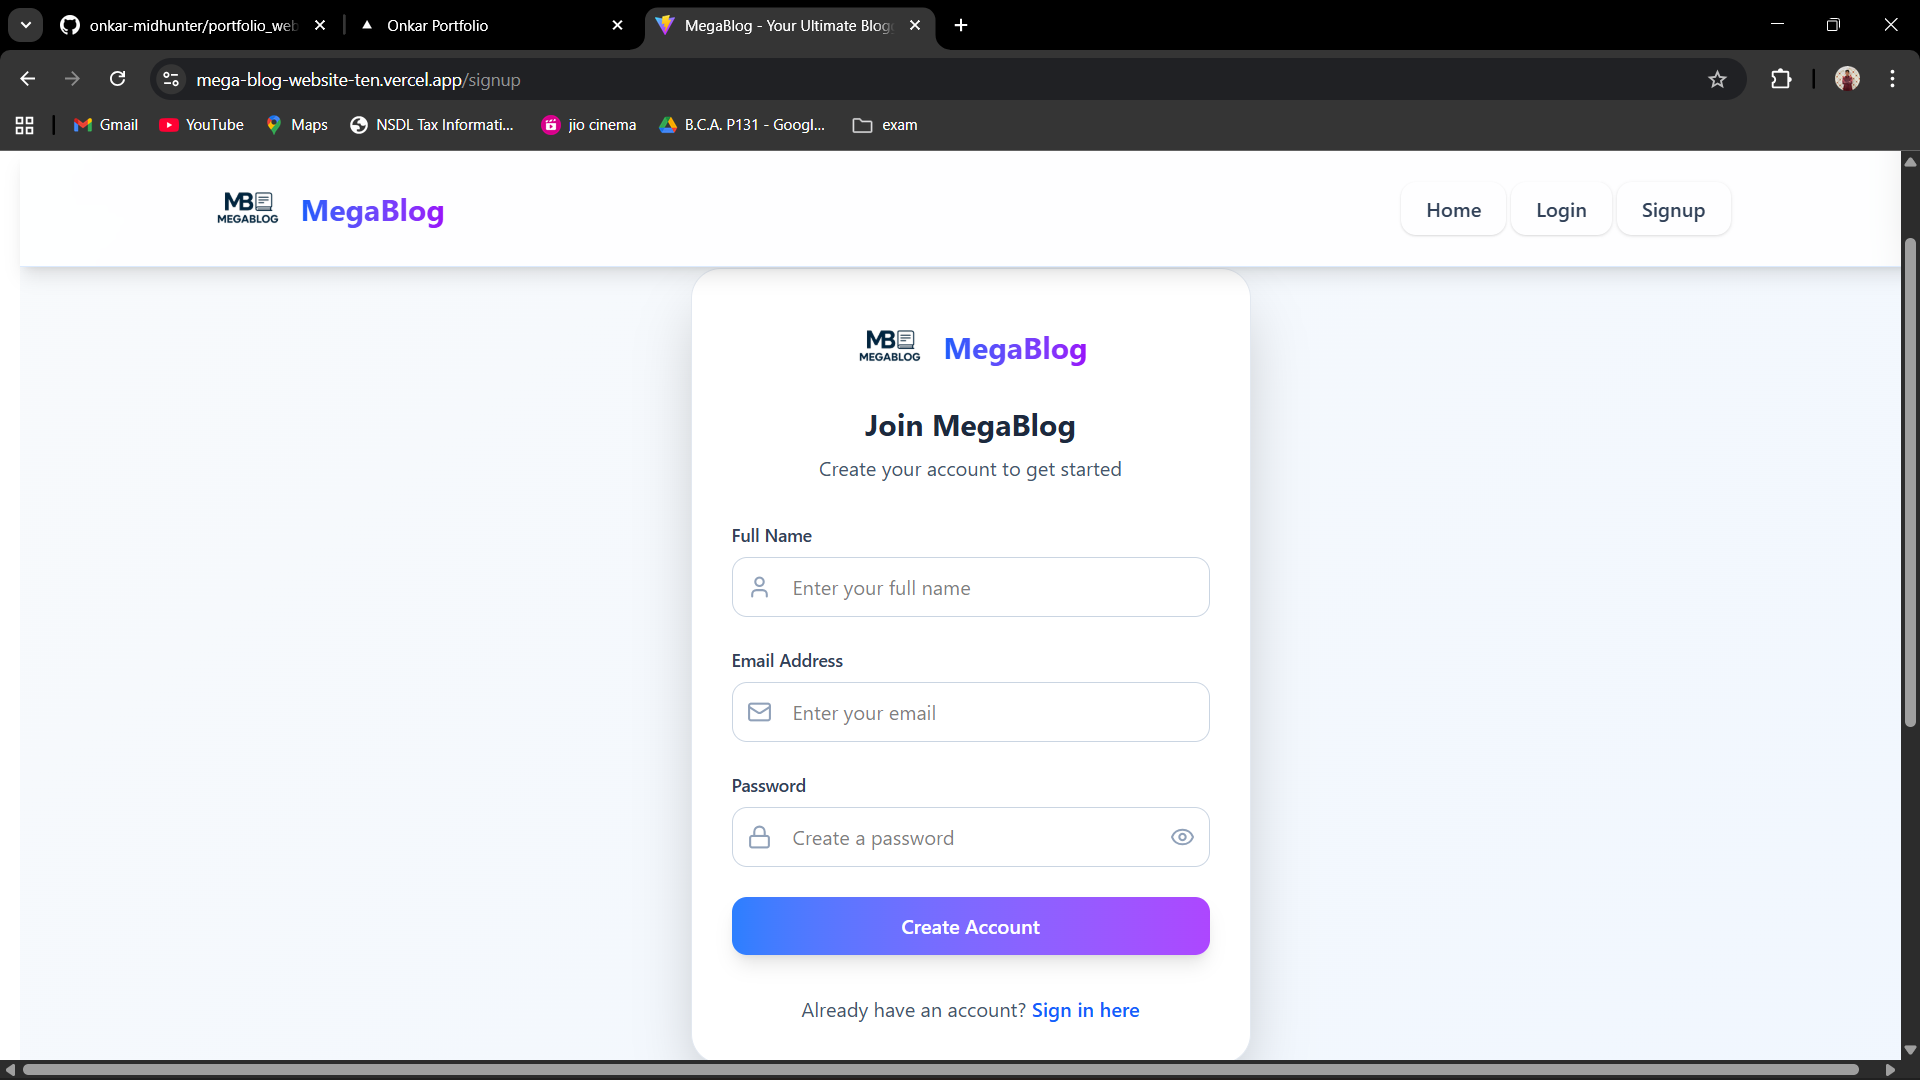This screenshot has height=1080, width=1920.
Task: Bookmark this page with star icon
Action: tap(1717, 80)
